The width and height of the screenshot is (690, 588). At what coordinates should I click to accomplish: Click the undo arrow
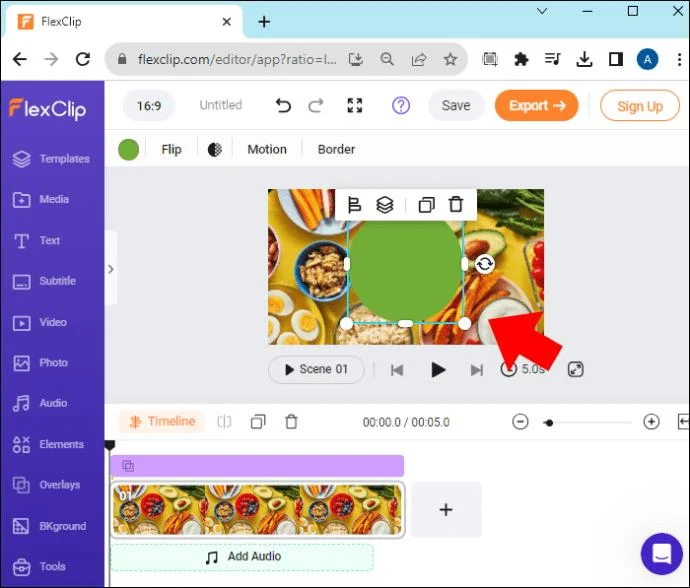click(283, 106)
